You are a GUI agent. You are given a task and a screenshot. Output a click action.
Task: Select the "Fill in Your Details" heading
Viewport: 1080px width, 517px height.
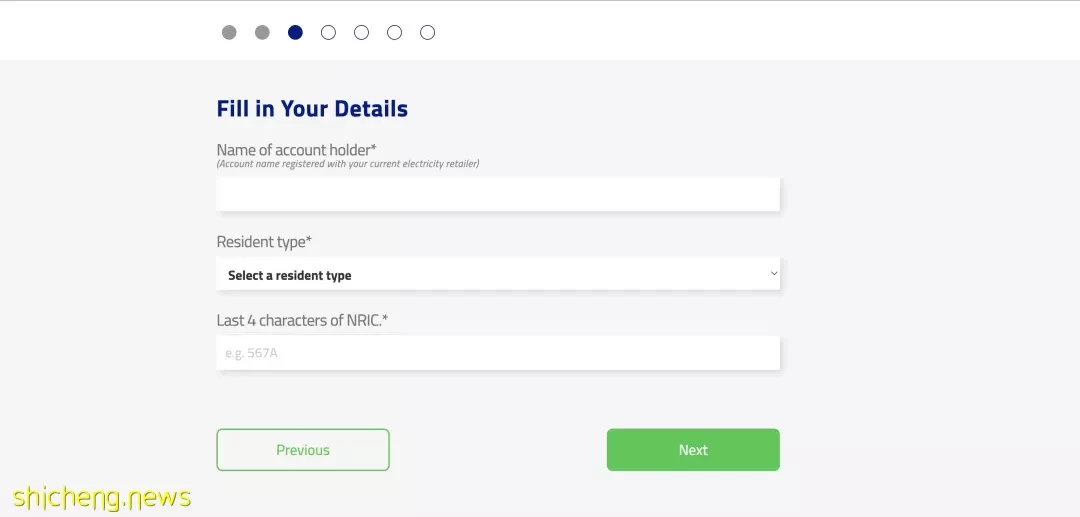[x=312, y=109]
